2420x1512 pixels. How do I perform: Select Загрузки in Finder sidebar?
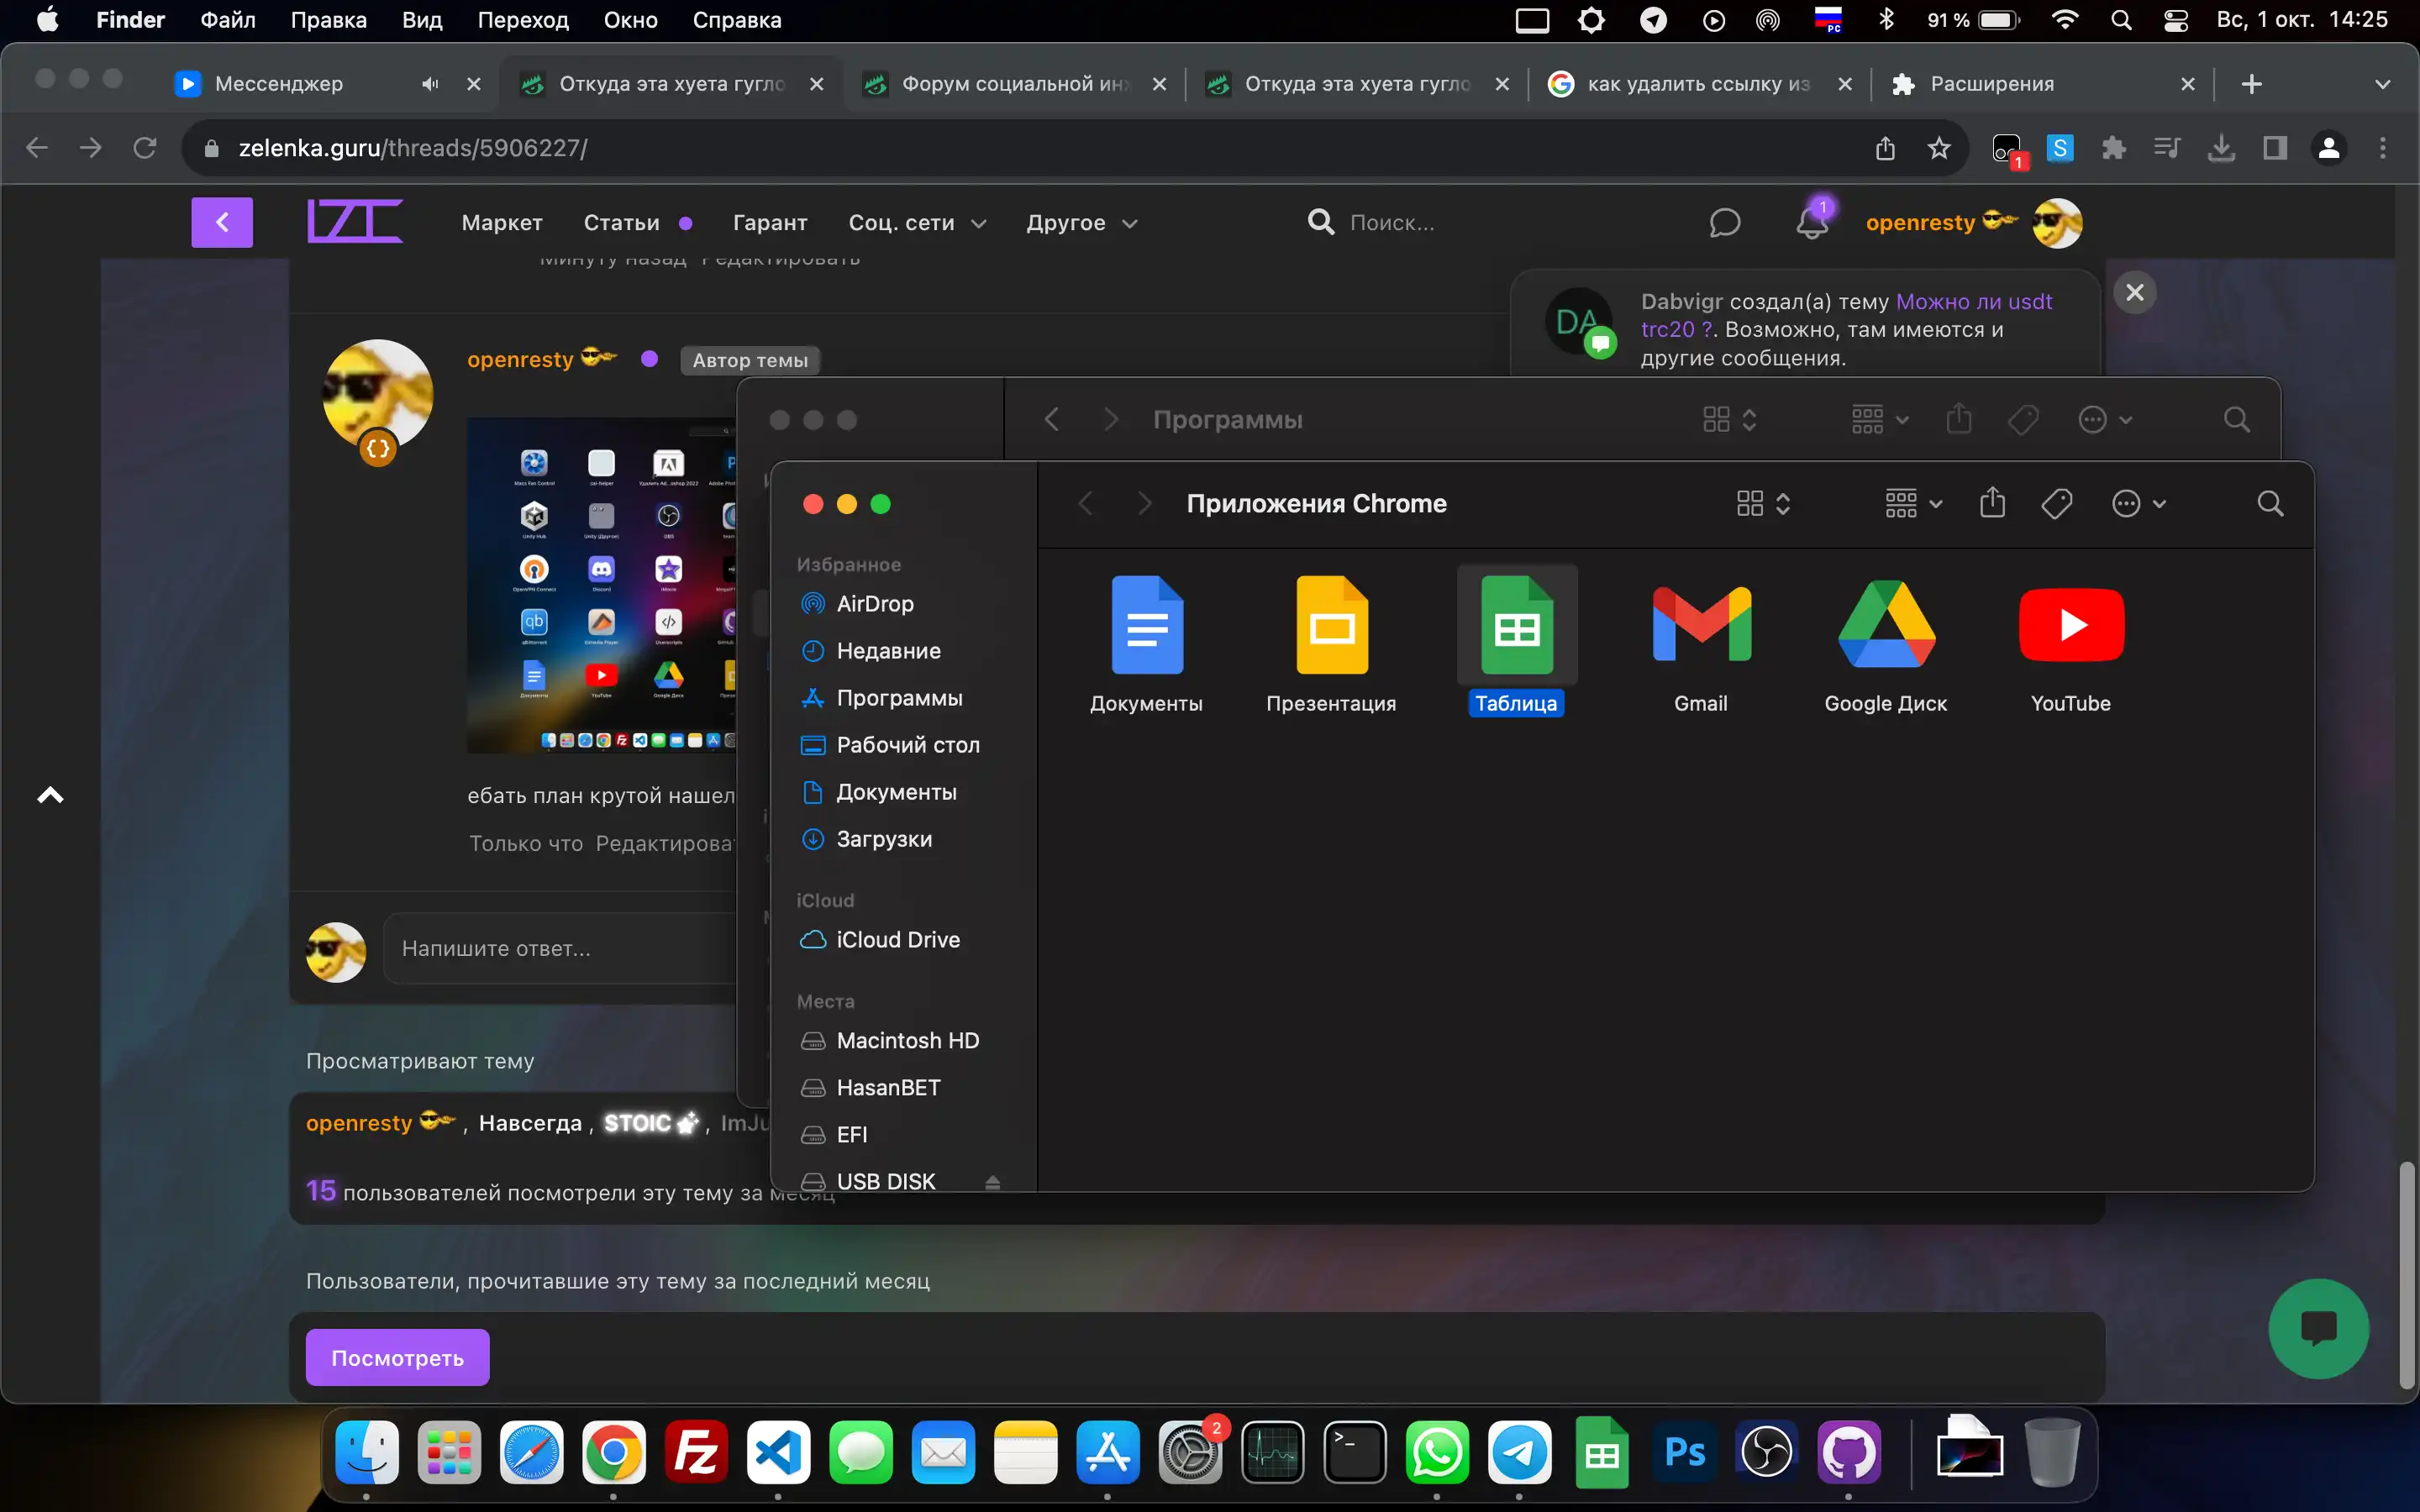[884, 839]
